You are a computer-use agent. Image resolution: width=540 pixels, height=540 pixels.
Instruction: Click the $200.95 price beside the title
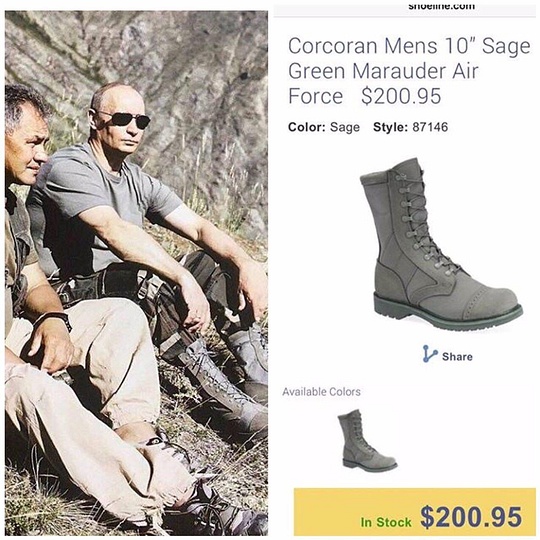401,96
